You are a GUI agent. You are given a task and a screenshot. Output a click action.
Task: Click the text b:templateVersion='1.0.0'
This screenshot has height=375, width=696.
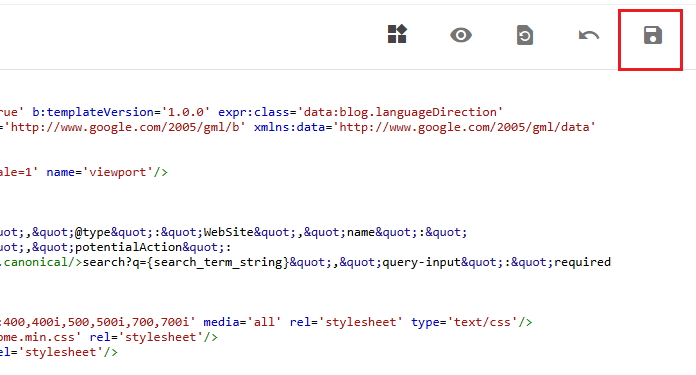[120, 112]
